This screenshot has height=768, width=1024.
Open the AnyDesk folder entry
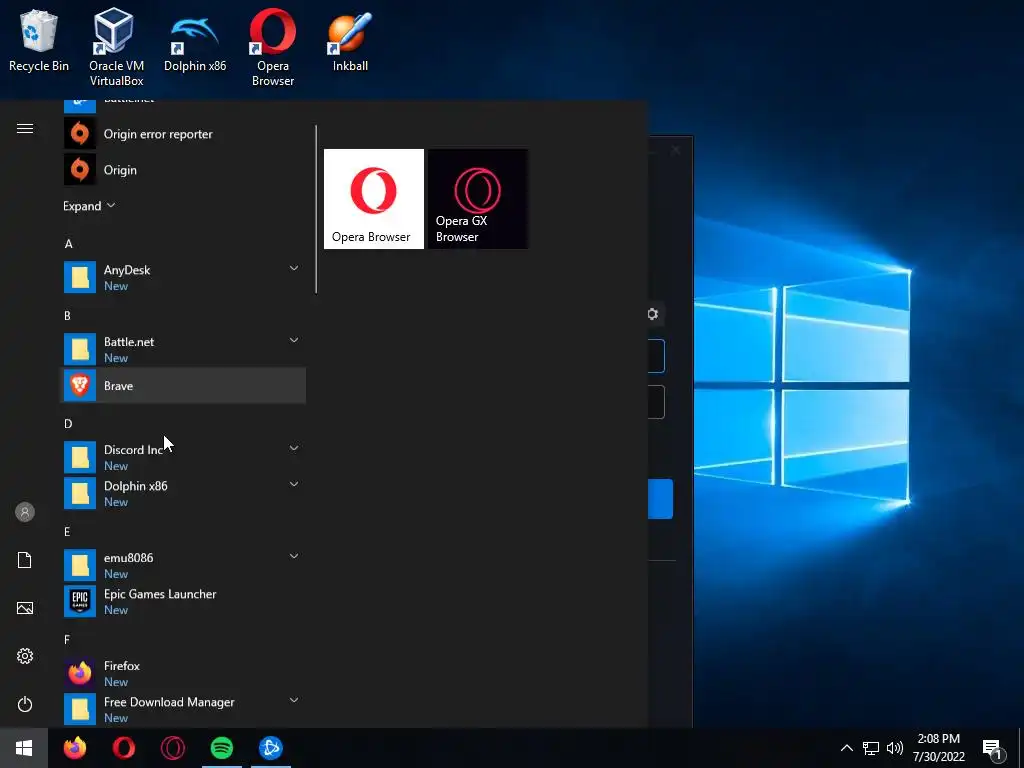[183, 278]
